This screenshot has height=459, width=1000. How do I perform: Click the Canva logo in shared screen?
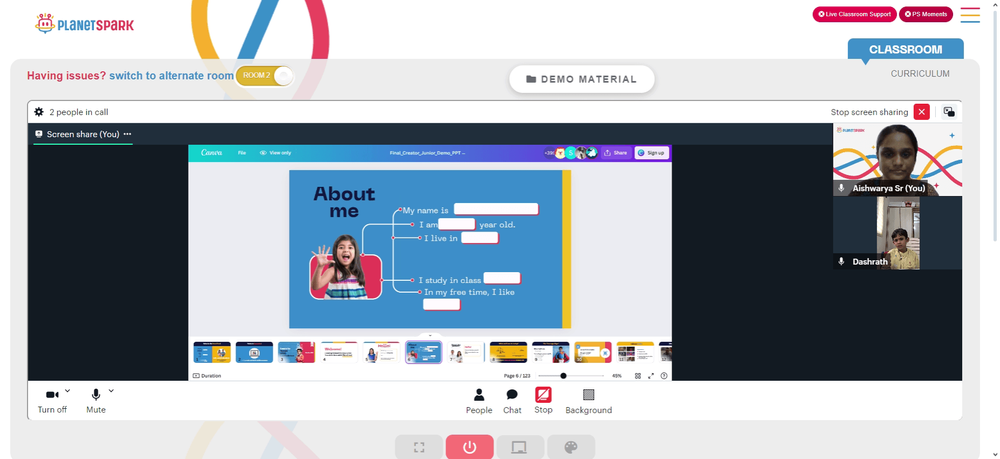[211, 153]
